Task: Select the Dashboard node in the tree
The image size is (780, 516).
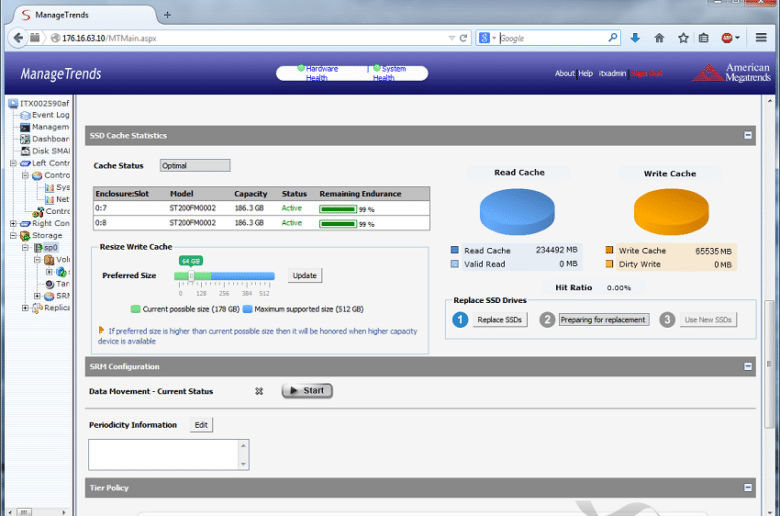Action: [50, 139]
